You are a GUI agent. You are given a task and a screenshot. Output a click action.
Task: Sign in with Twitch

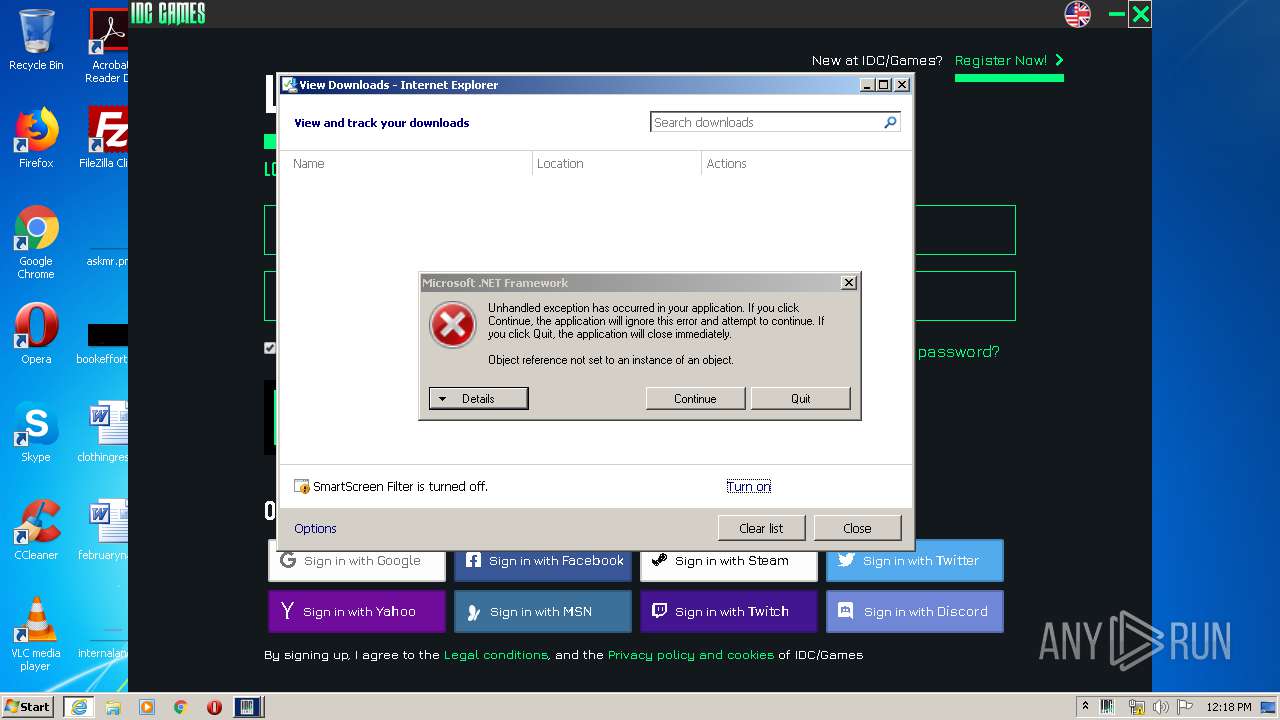coord(729,612)
